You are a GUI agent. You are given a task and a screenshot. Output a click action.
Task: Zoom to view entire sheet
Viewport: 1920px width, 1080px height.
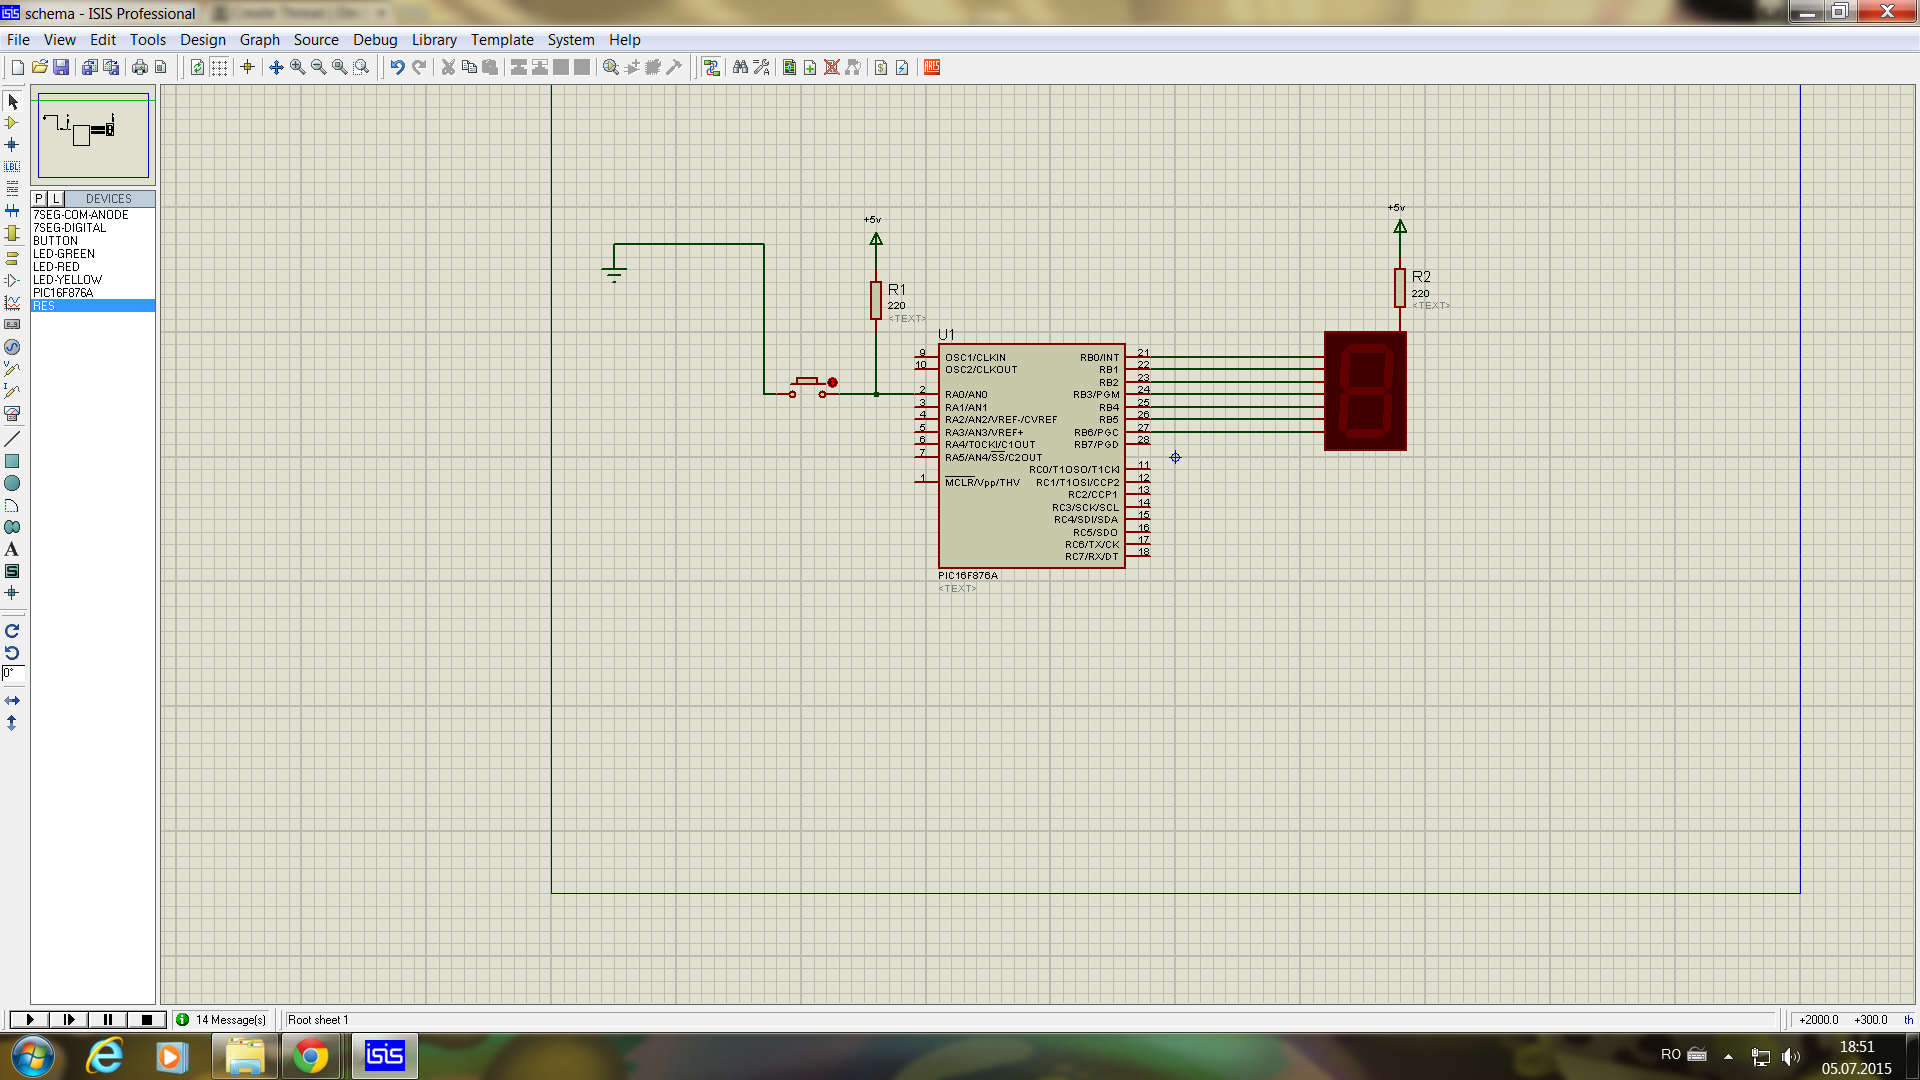tap(339, 67)
